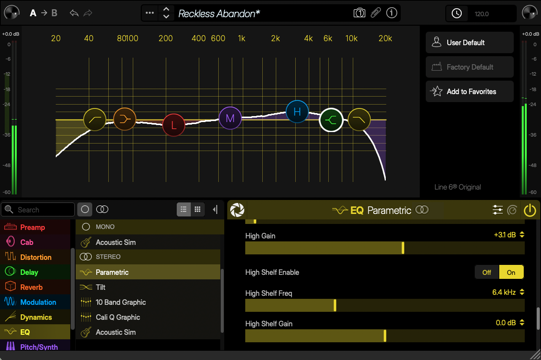Viewport: 541px width, 360px height.
Task: Click the parameter panel scrollbar
Action: [x=538, y=318]
